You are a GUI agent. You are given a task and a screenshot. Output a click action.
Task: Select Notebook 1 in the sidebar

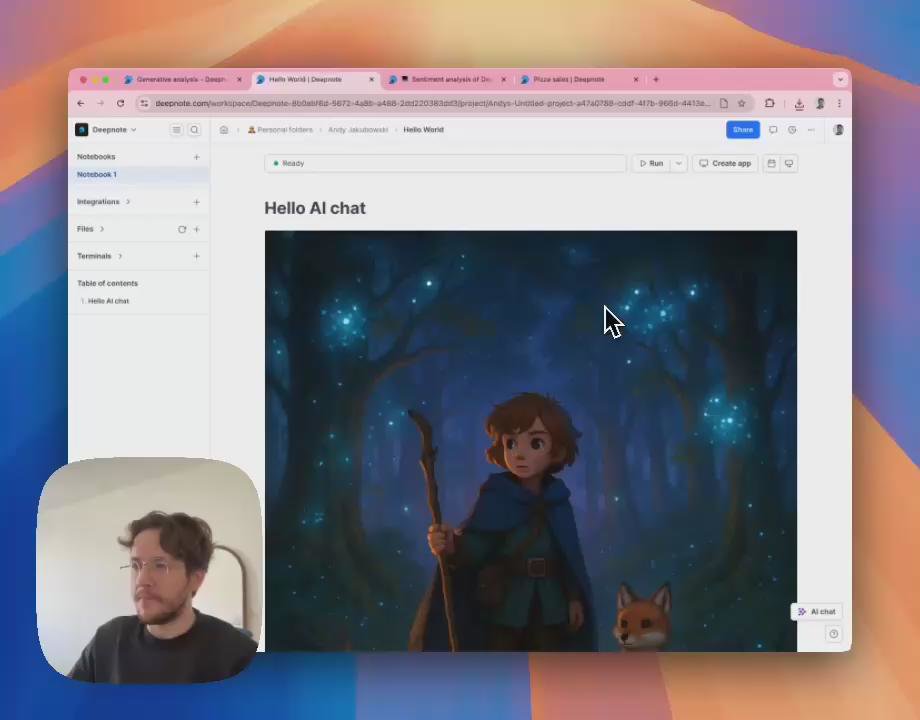point(139,174)
